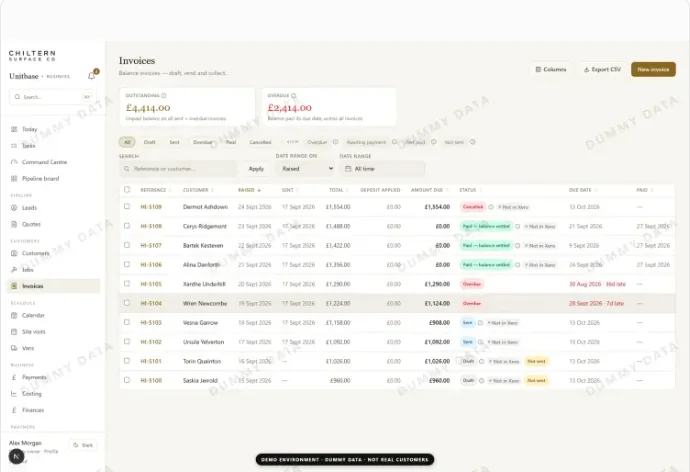Click info icon beside Draft status of HI-5100
This screenshot has height=472, width=690.
pyautogui.click(x=481, y=381)
